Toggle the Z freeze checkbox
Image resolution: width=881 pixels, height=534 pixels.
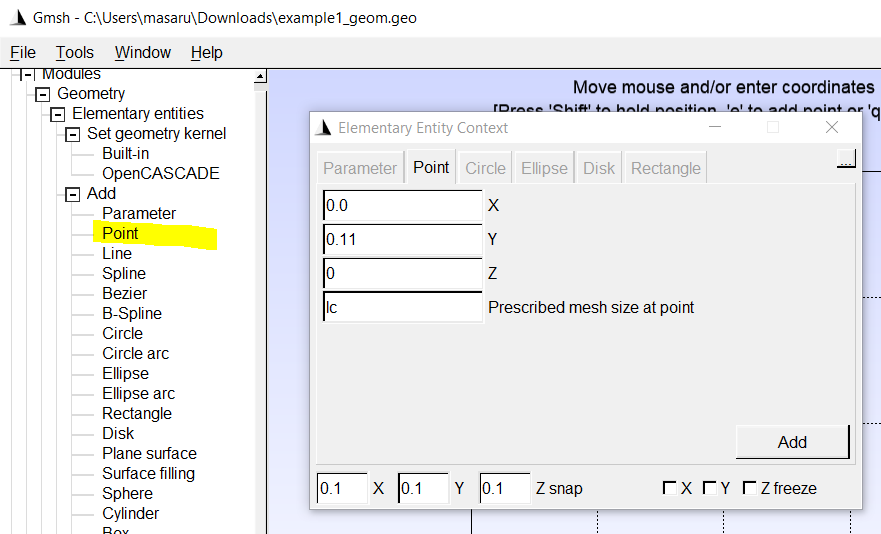pyautogui.click(x=750, y=488)
